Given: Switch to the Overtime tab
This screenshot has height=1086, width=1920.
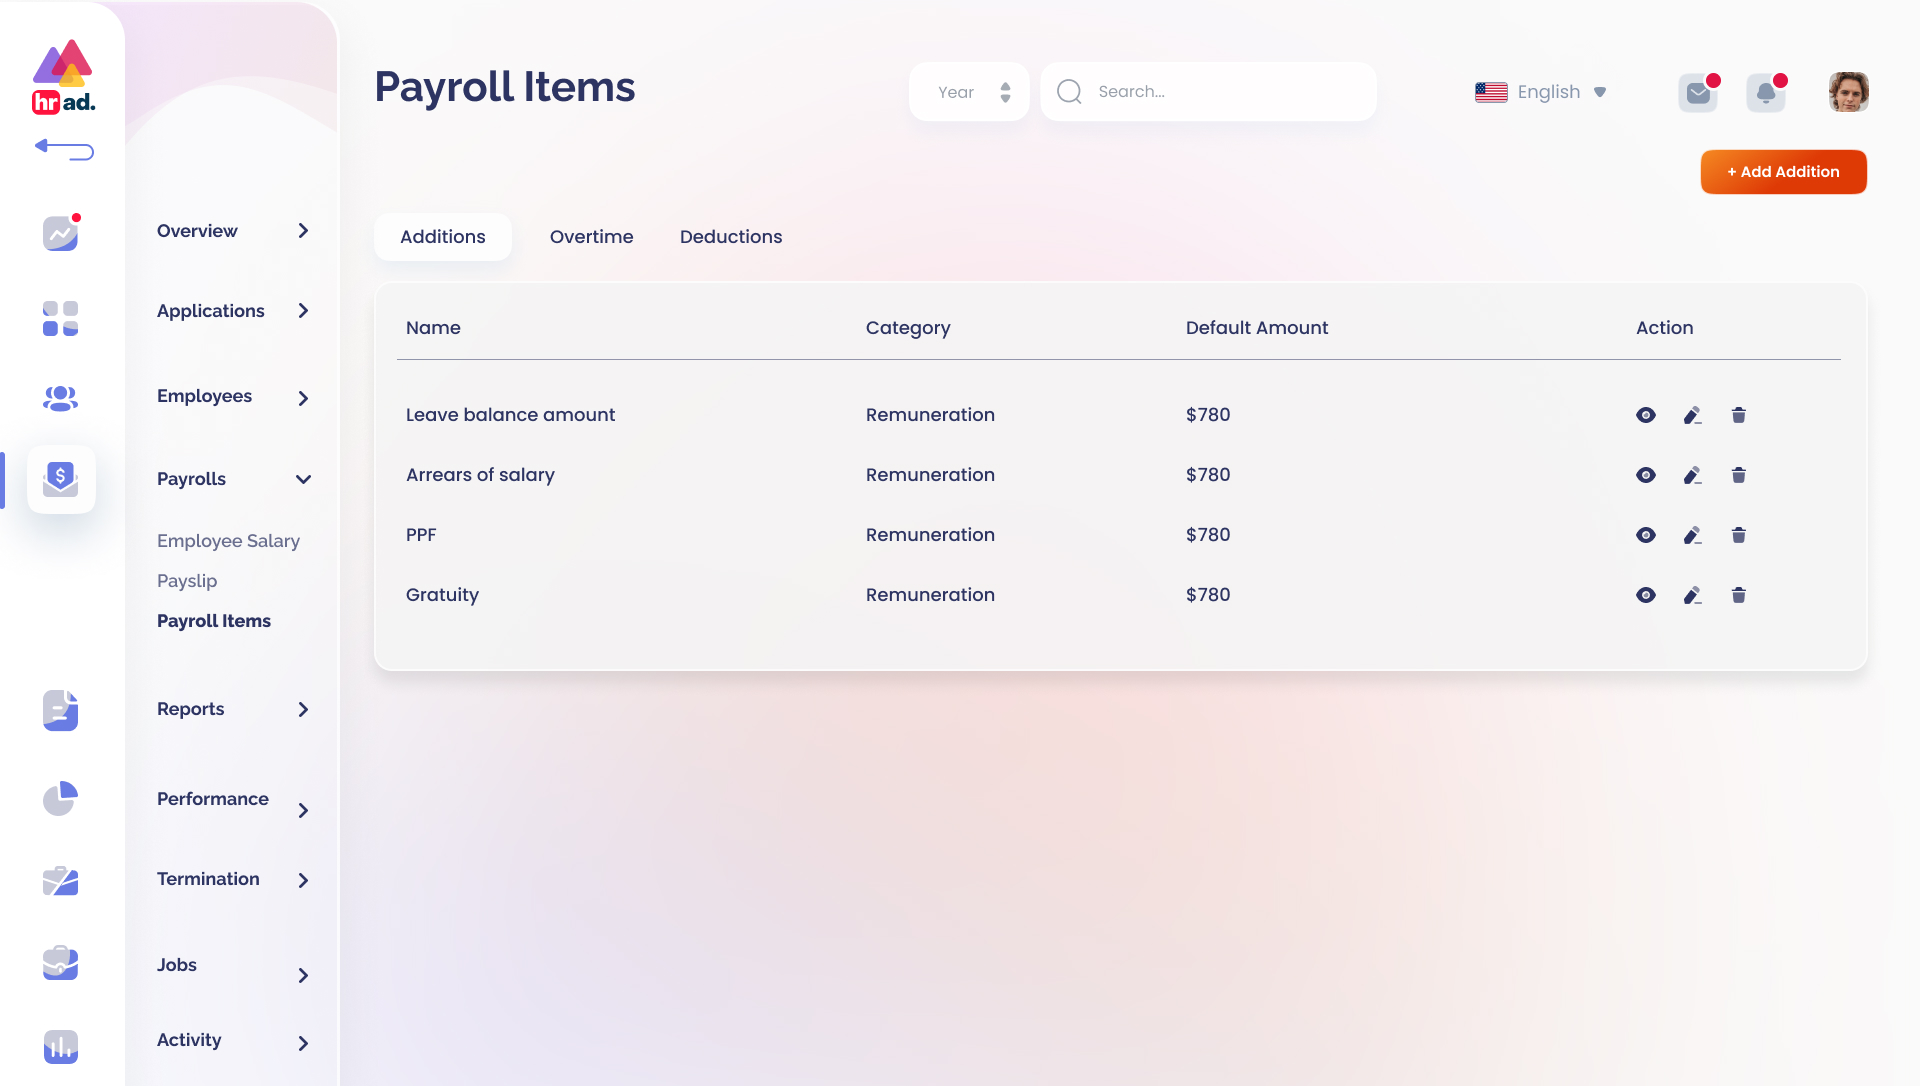Looking at the screenshot, I should coord(591,237).
